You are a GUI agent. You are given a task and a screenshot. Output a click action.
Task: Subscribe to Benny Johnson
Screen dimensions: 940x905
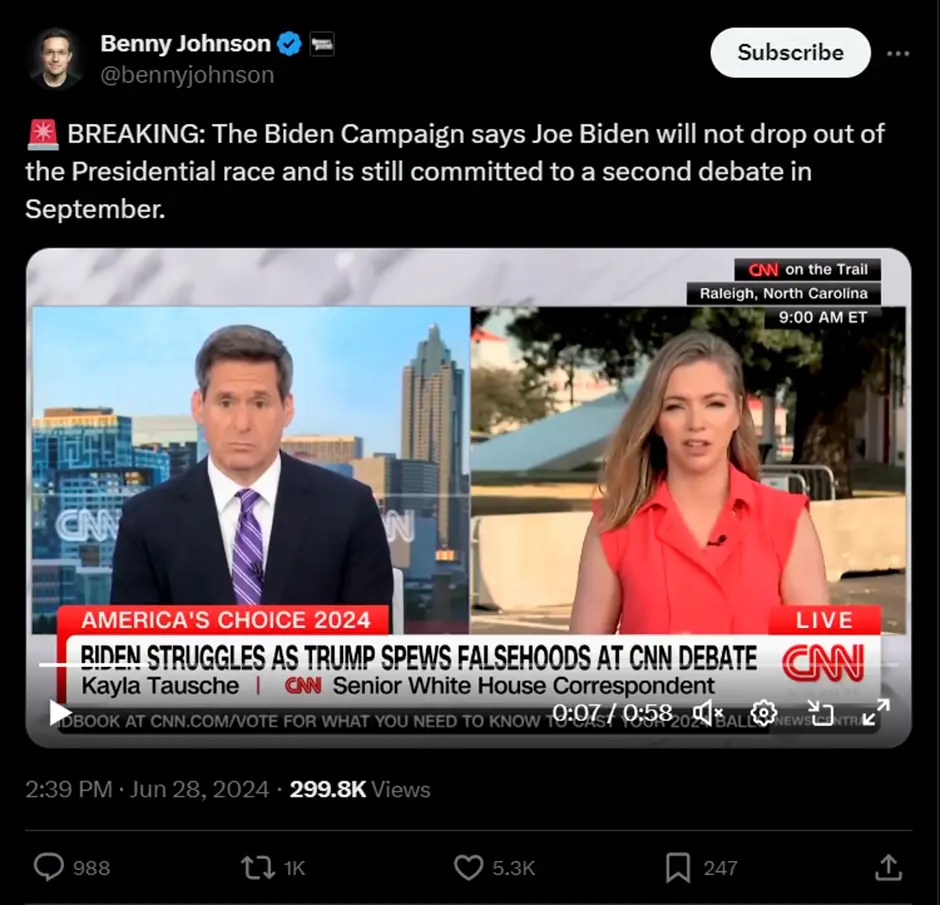pos(790,53)
